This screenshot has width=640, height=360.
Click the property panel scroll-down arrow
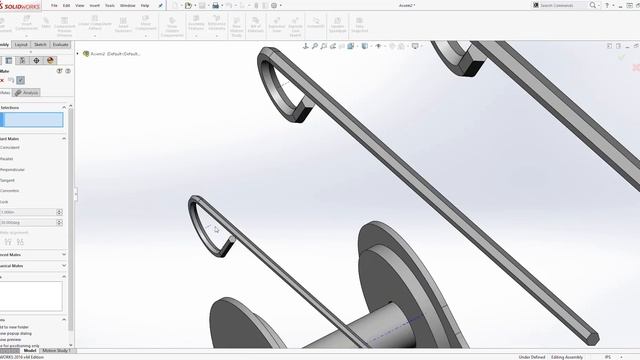point(71,345)
